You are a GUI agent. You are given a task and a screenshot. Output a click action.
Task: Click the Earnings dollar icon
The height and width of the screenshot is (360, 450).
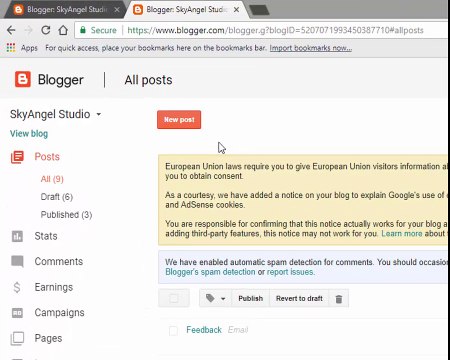17,287
